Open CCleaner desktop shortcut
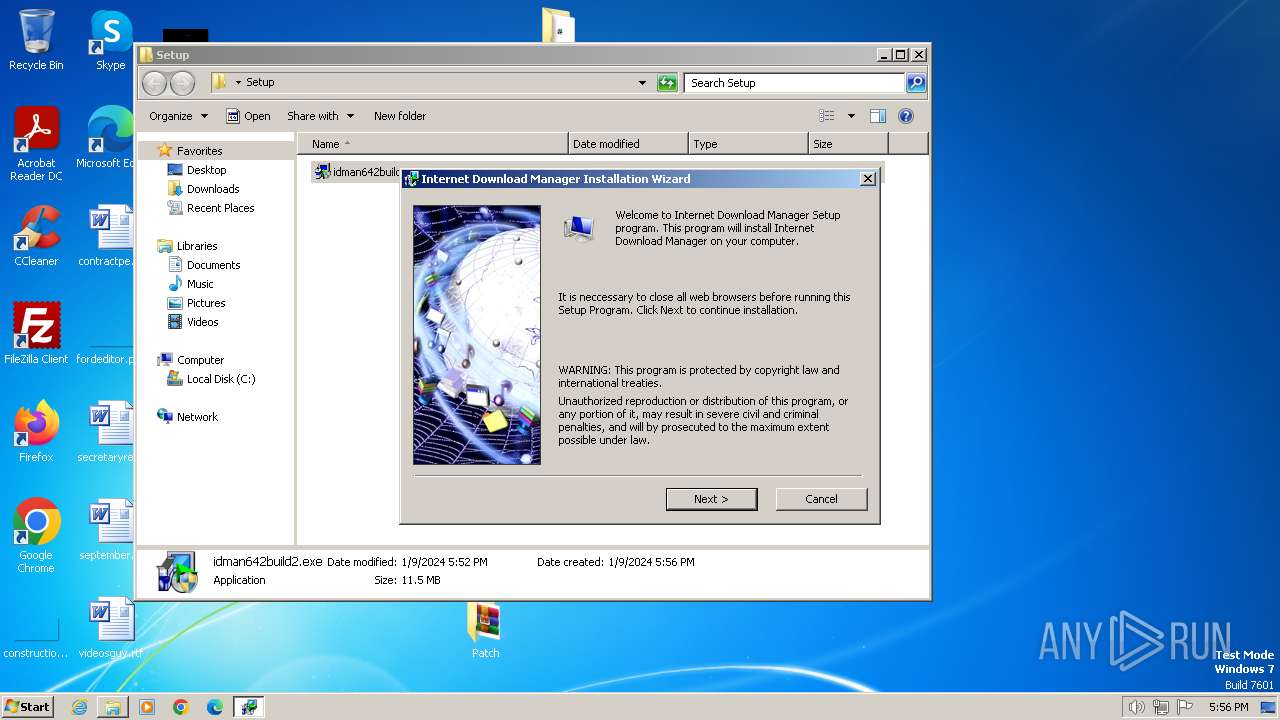The image size is (1280, 720). point(36,236)
